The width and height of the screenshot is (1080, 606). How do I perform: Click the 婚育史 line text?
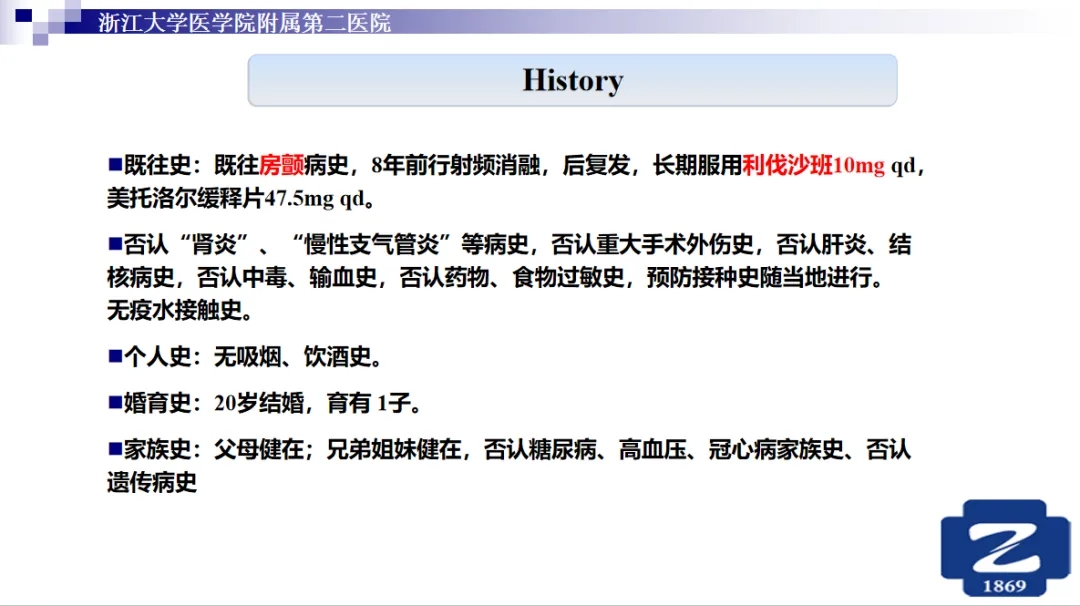coord(272,404)
